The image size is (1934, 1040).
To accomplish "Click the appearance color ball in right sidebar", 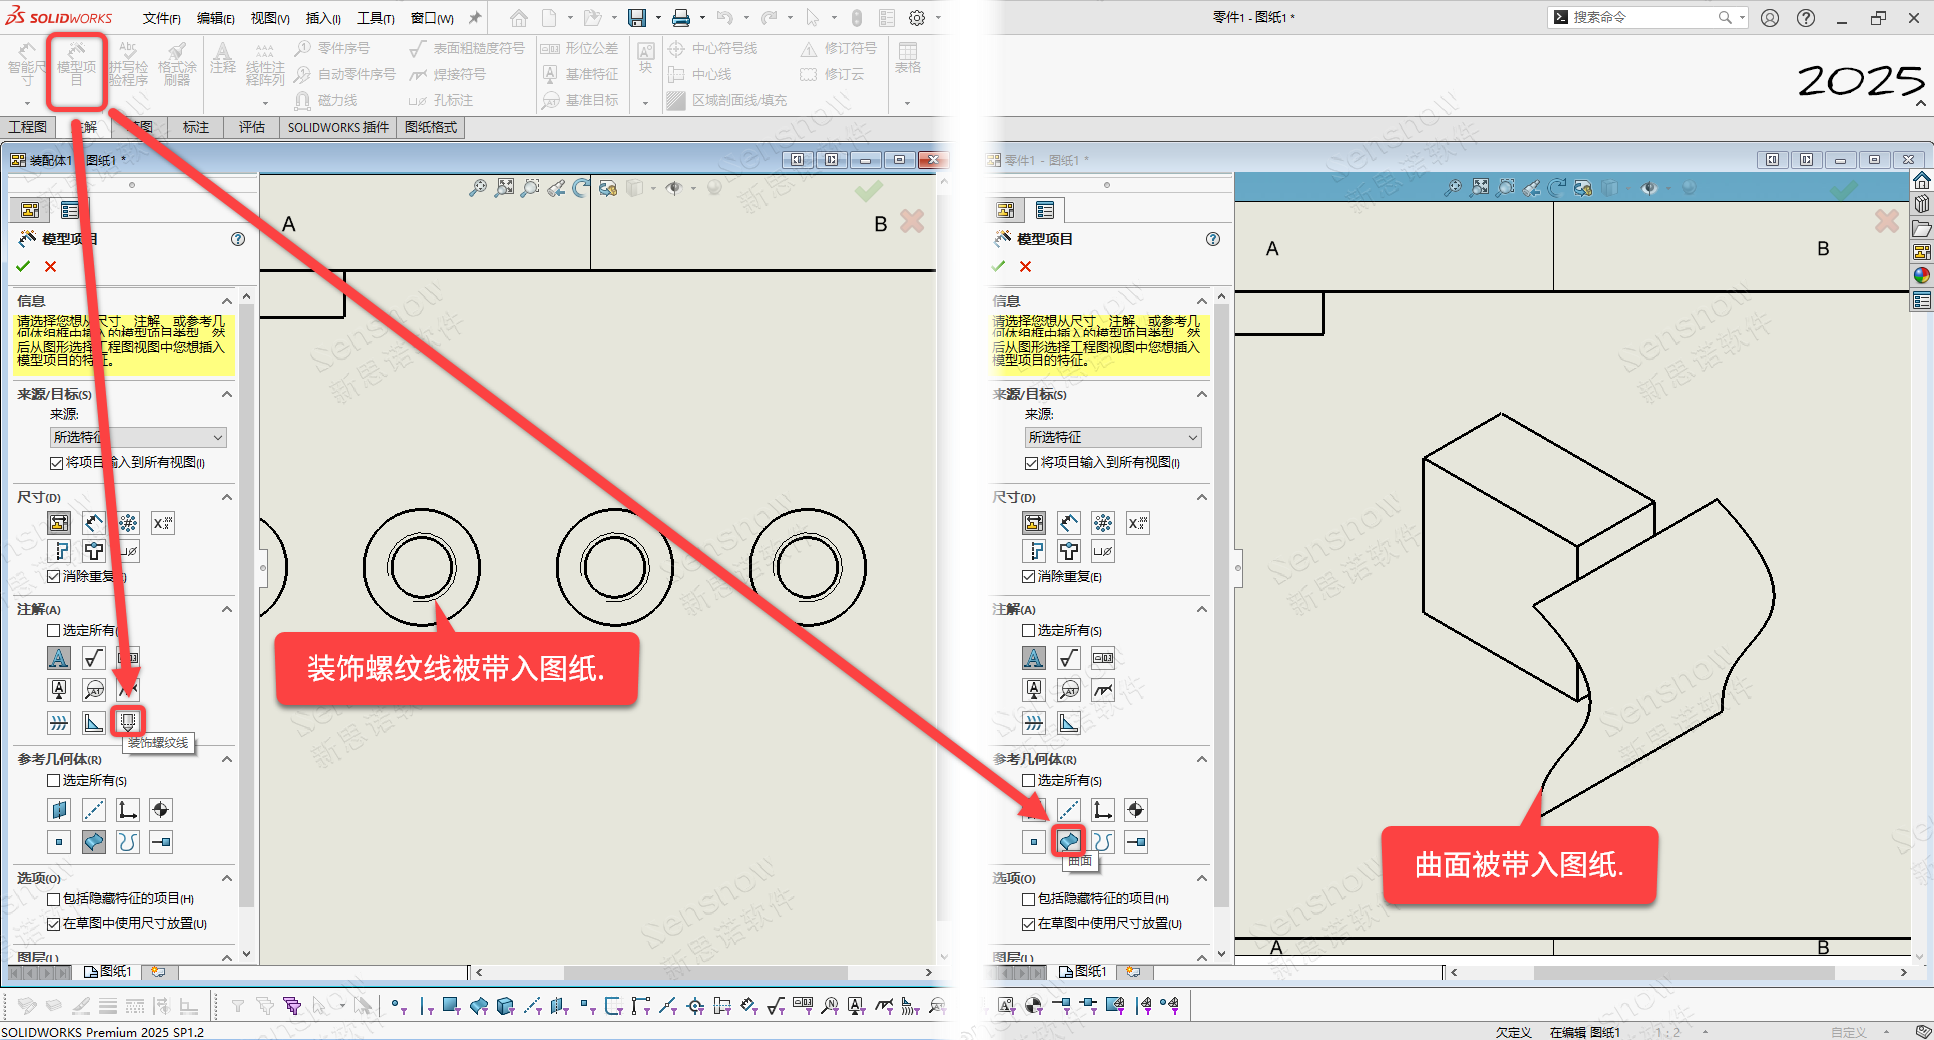I will [x=1921, y=276].
